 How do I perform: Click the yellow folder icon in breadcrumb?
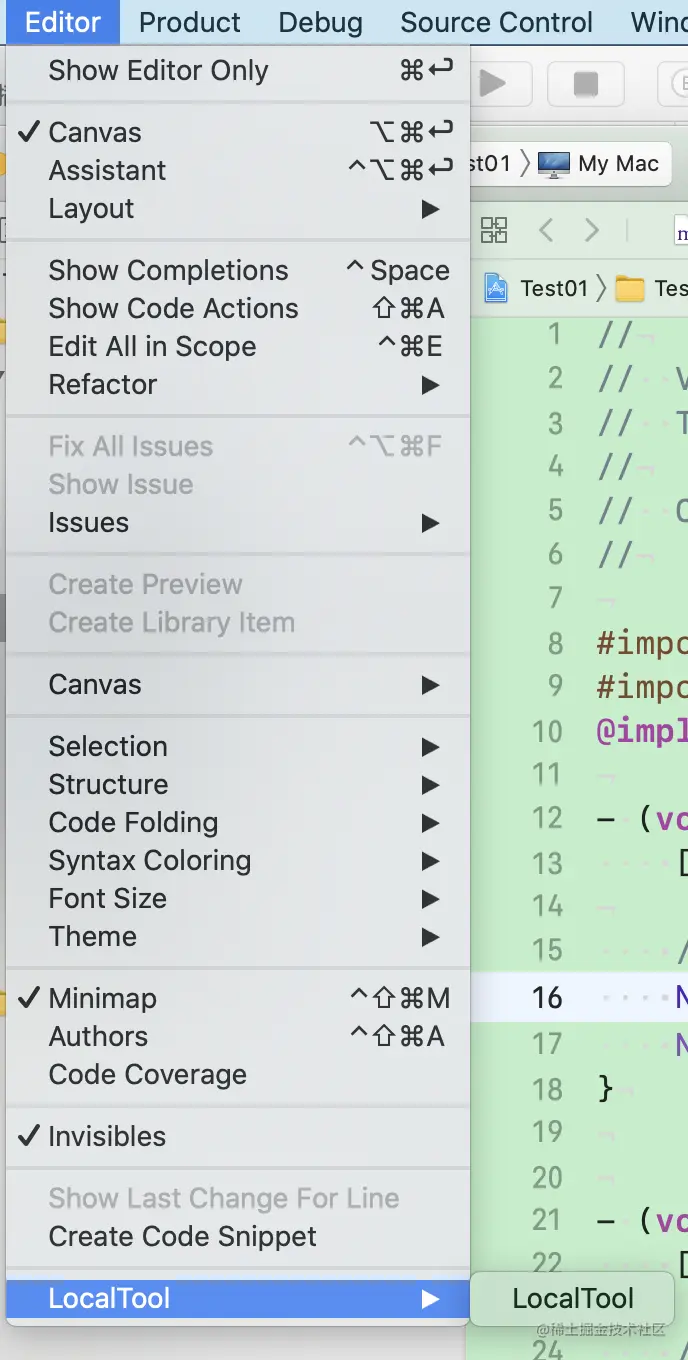[x=630, y=289]
